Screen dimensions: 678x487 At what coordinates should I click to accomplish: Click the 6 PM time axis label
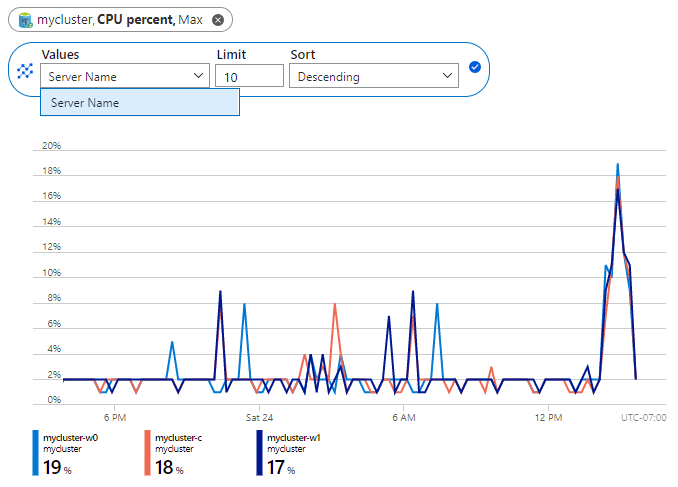[x=114, y=416]
